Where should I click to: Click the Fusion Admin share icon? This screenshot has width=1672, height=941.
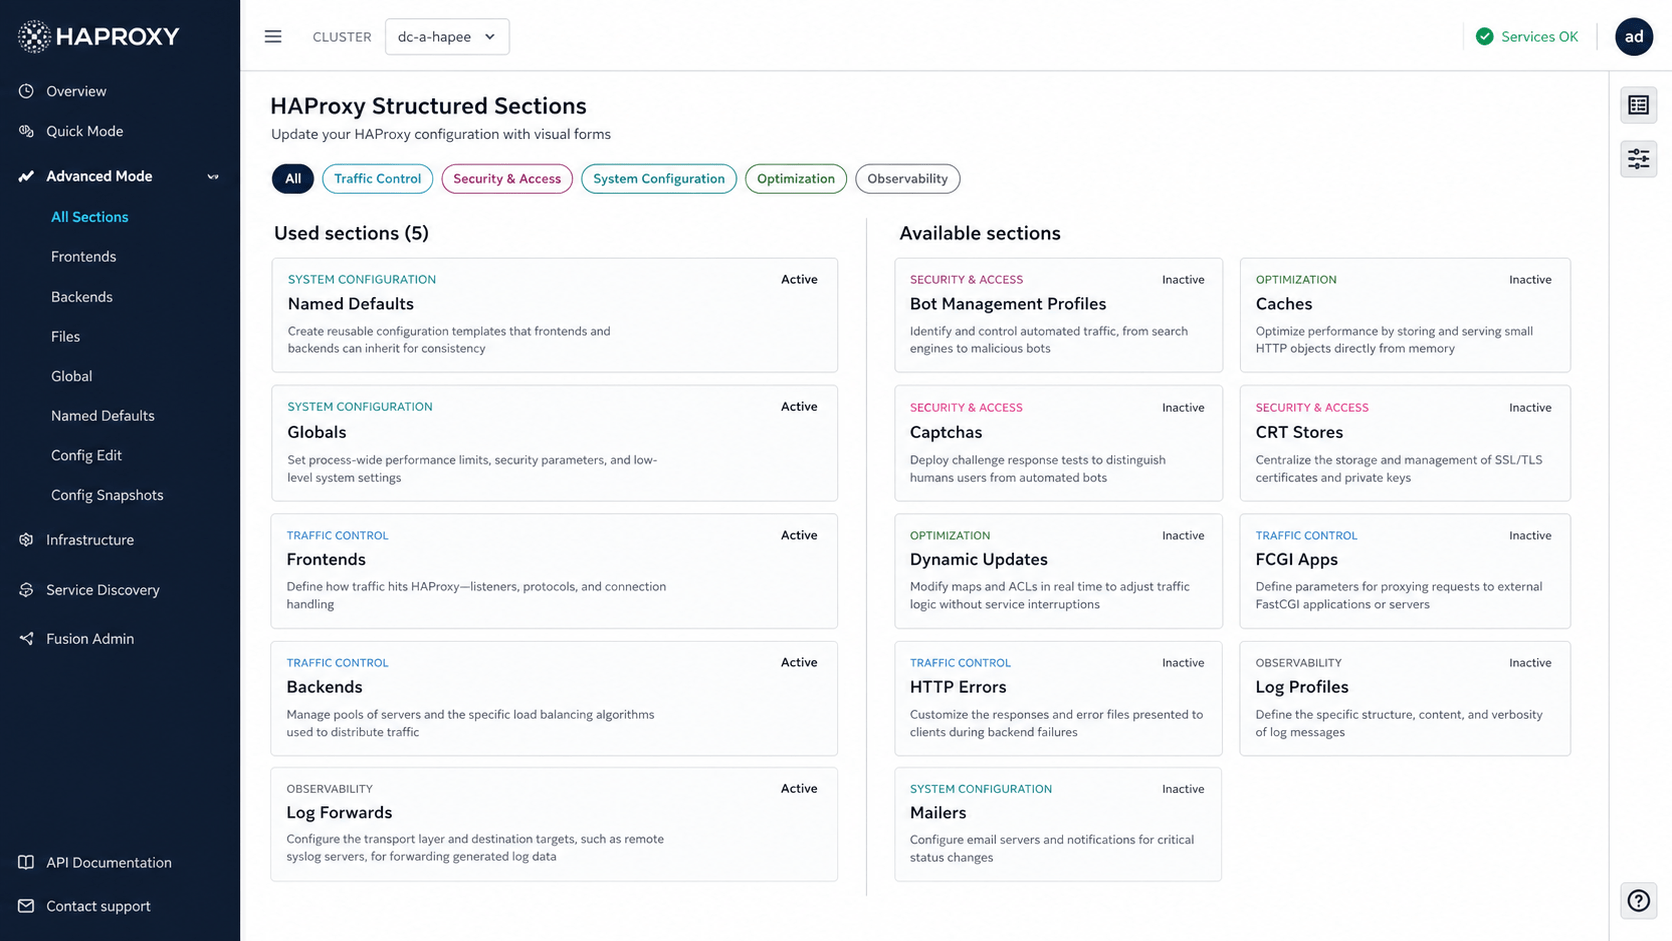pyautogui.click(x=26, y=639)
